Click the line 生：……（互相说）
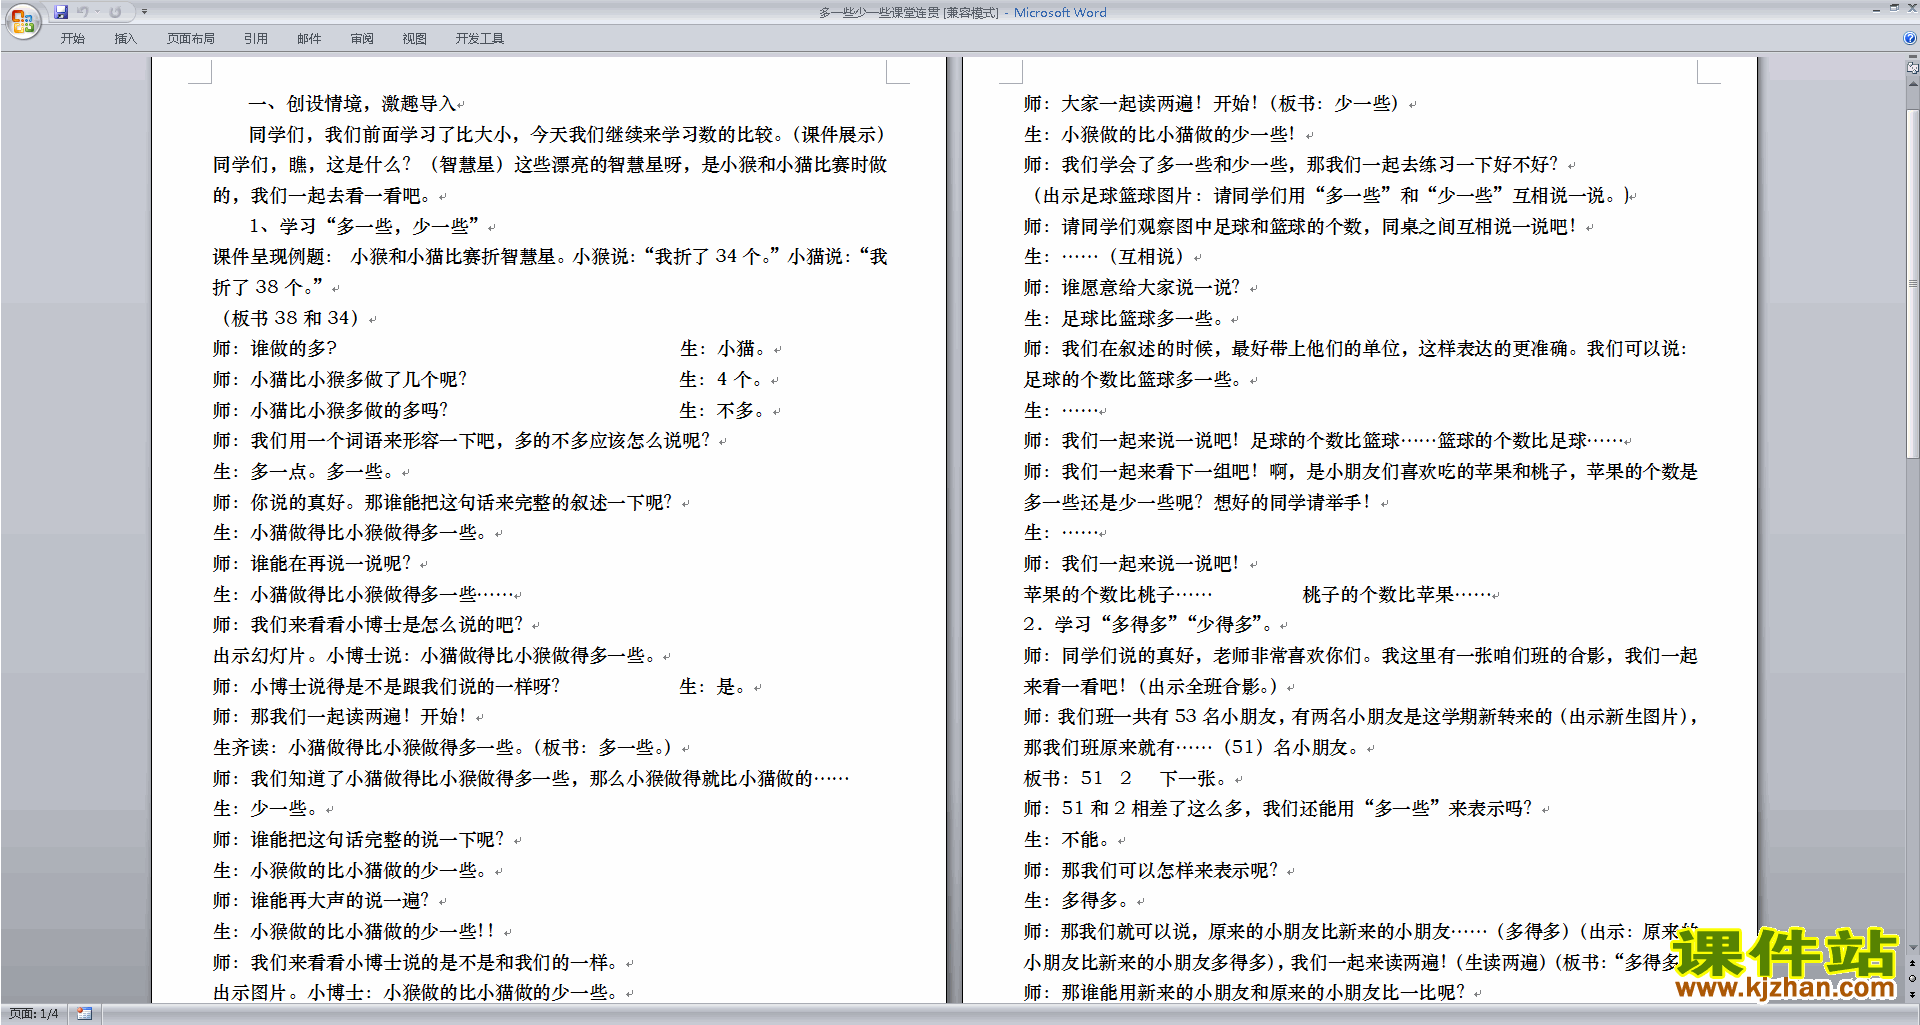This screenshot has width=1920, height=1025. point(1106,257)
